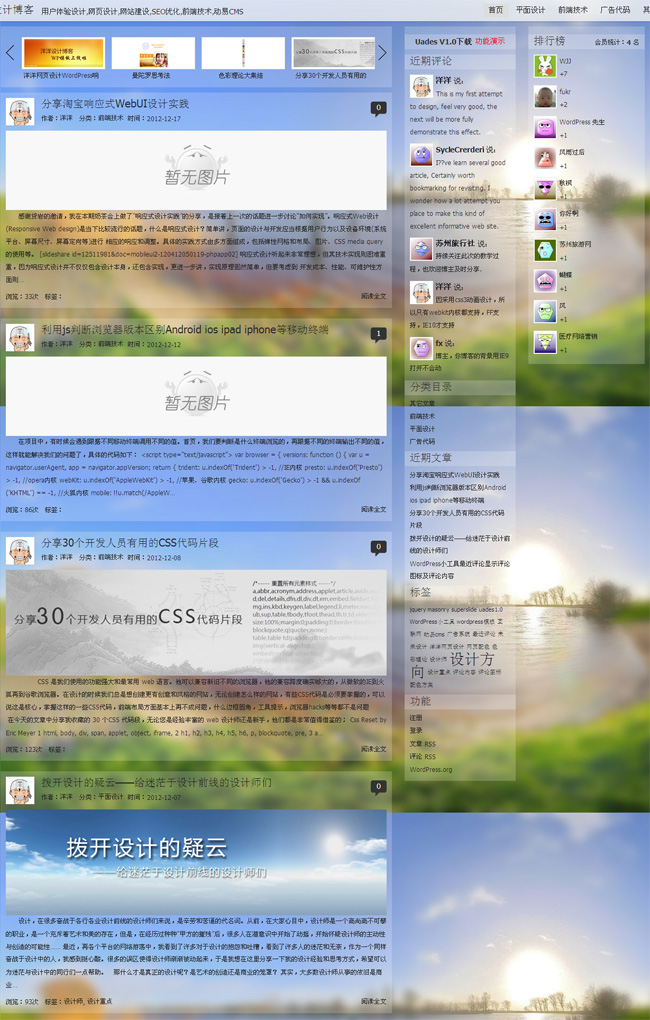Click the Uades V1.0下载 download link
Image resolution: width=650 pixels, height=1020 pixels.
[443, 42]
